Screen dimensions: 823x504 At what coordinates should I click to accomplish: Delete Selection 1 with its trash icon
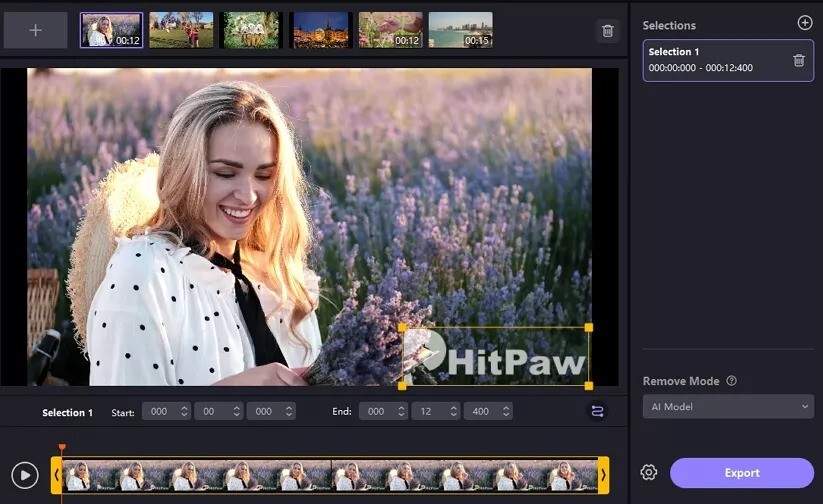799,60
